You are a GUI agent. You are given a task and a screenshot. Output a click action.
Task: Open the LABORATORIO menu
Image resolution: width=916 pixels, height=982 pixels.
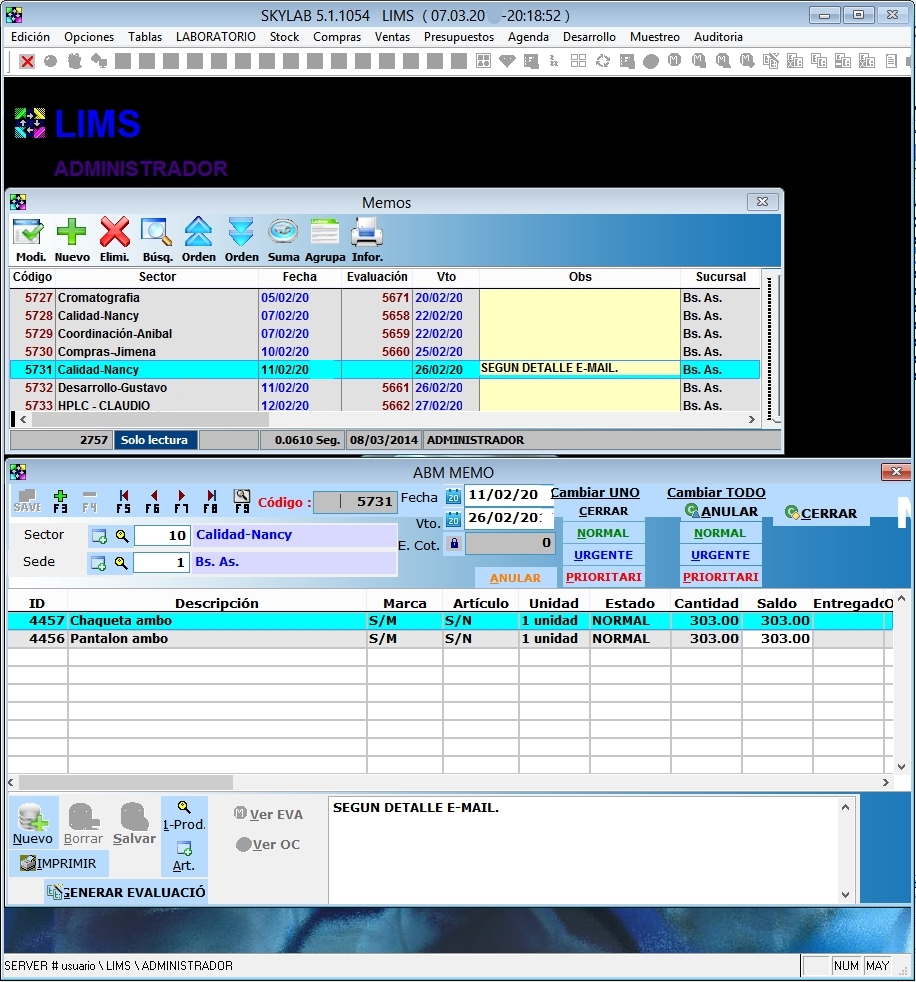[215, 37]
